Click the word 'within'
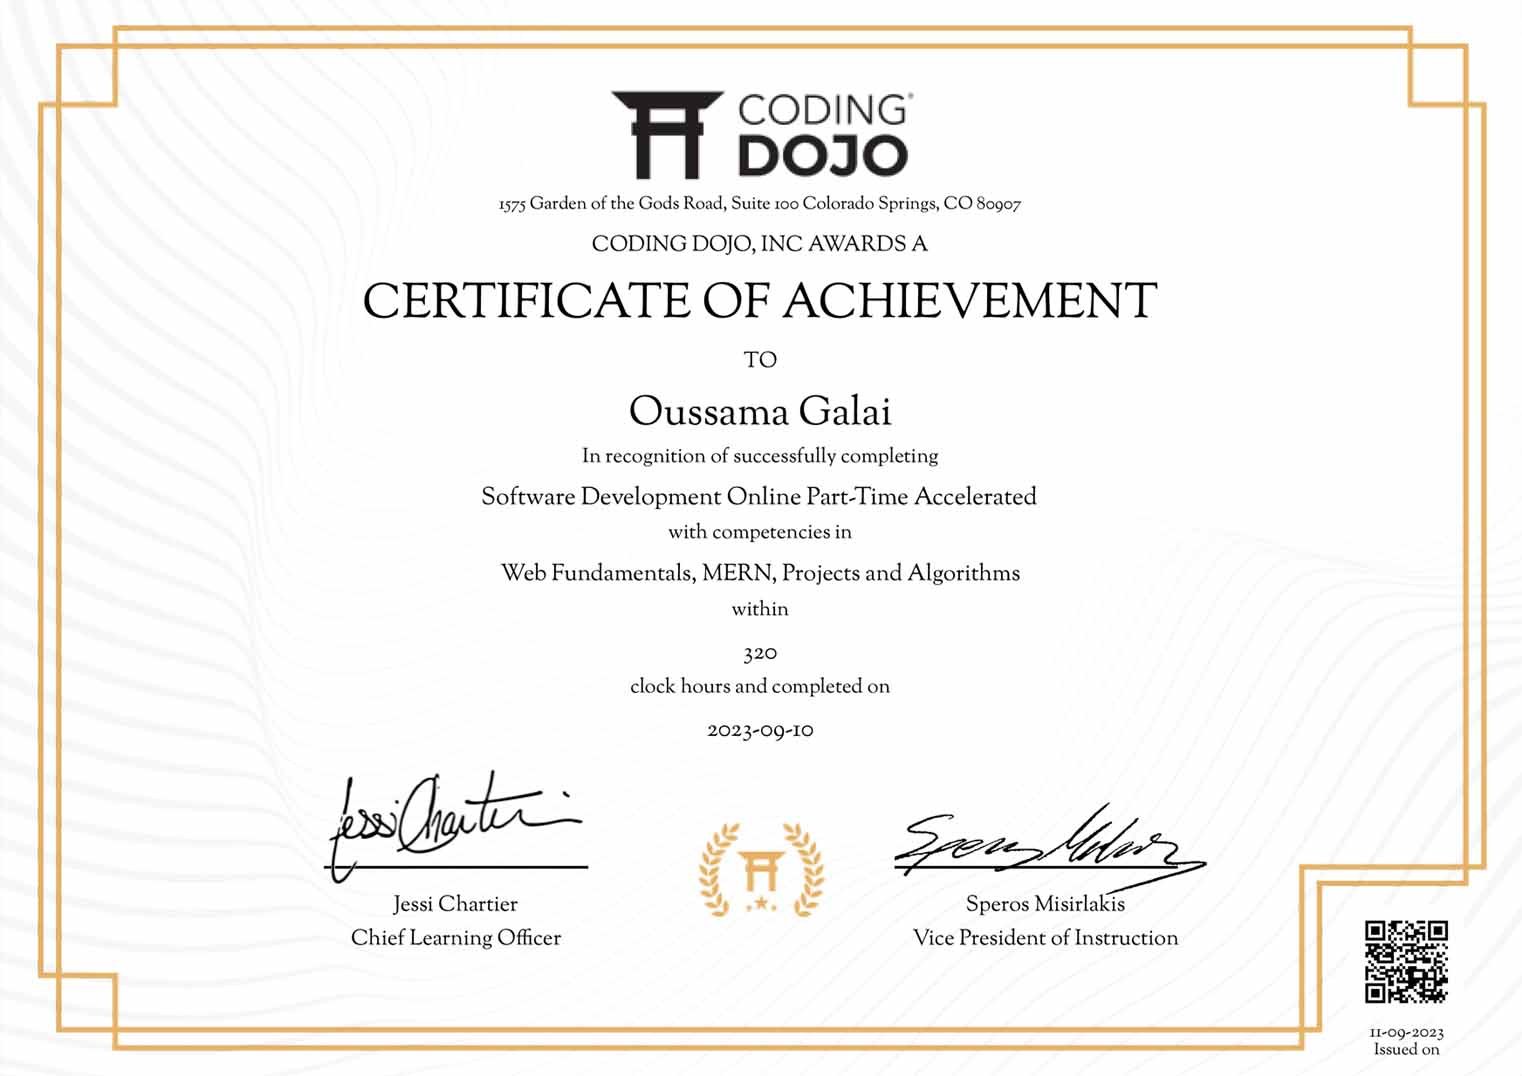 (760, 609)
